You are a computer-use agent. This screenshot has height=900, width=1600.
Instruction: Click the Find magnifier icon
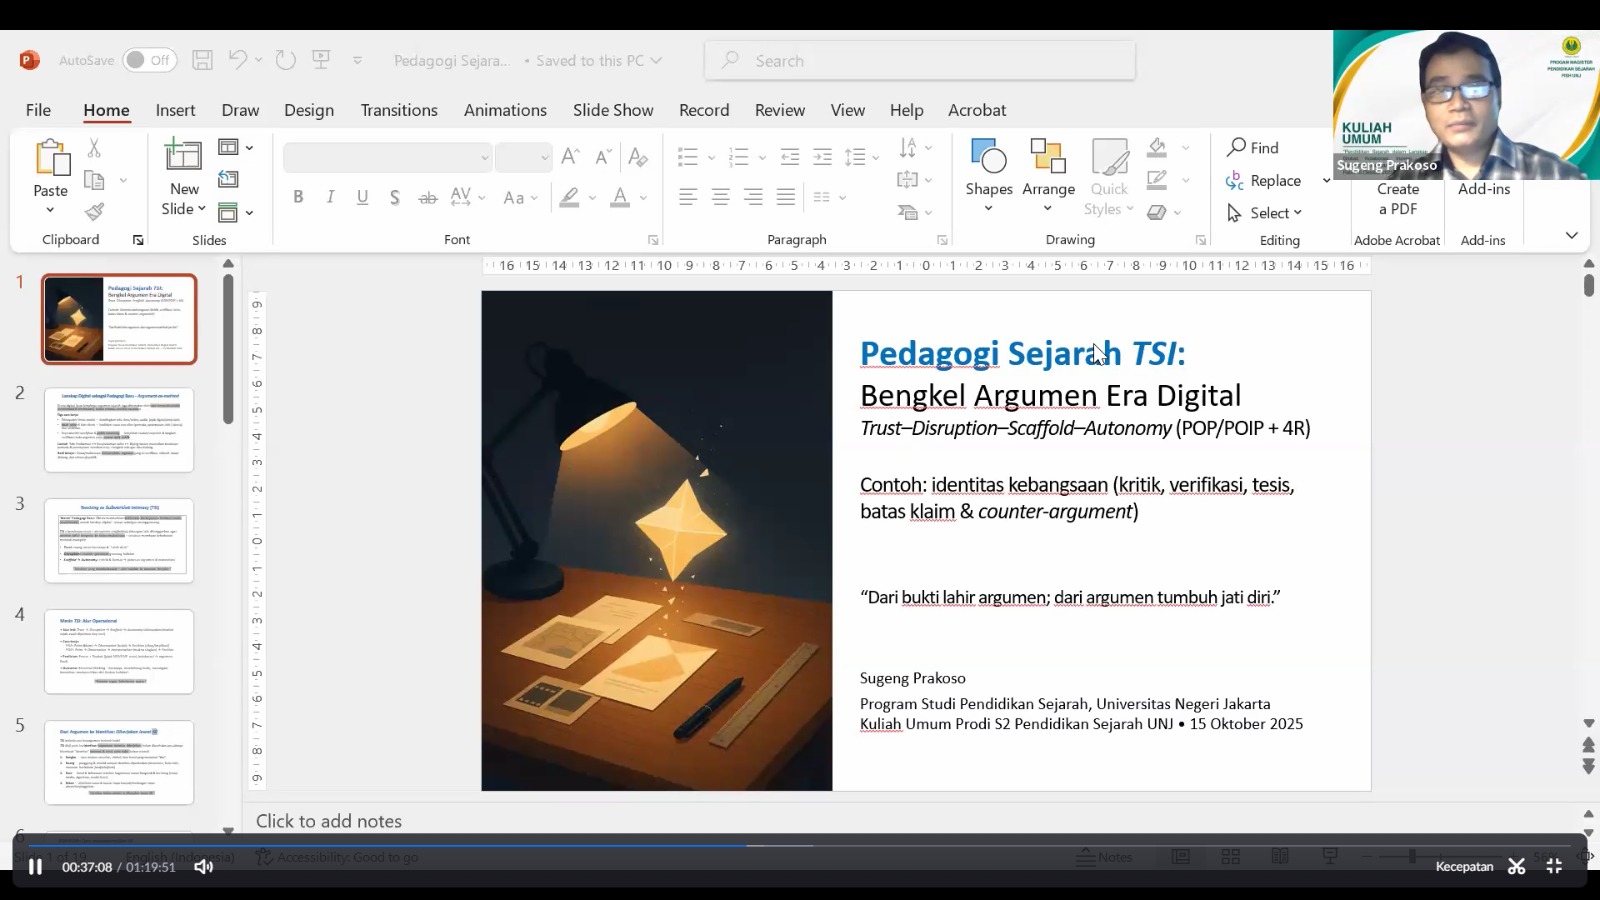1238,148
